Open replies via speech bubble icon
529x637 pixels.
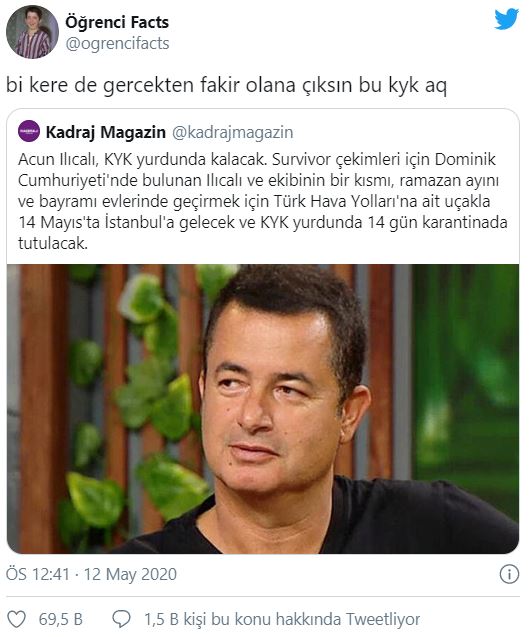pyautogui.click(x=121, y=619)
